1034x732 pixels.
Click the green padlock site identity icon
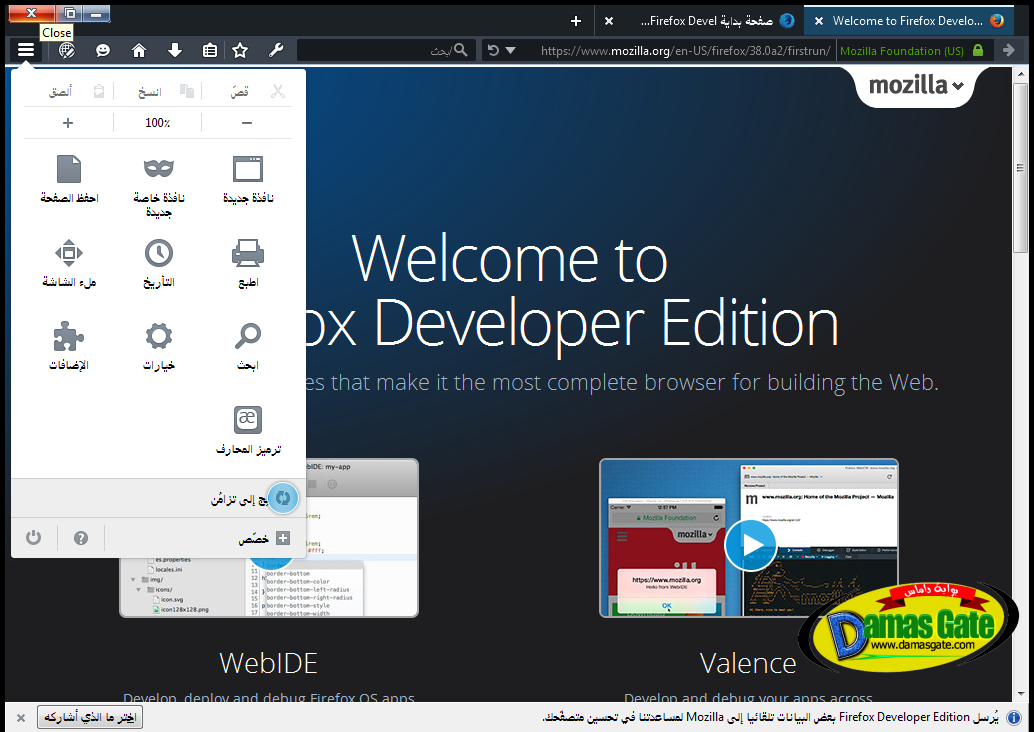(x=978, y=50)
